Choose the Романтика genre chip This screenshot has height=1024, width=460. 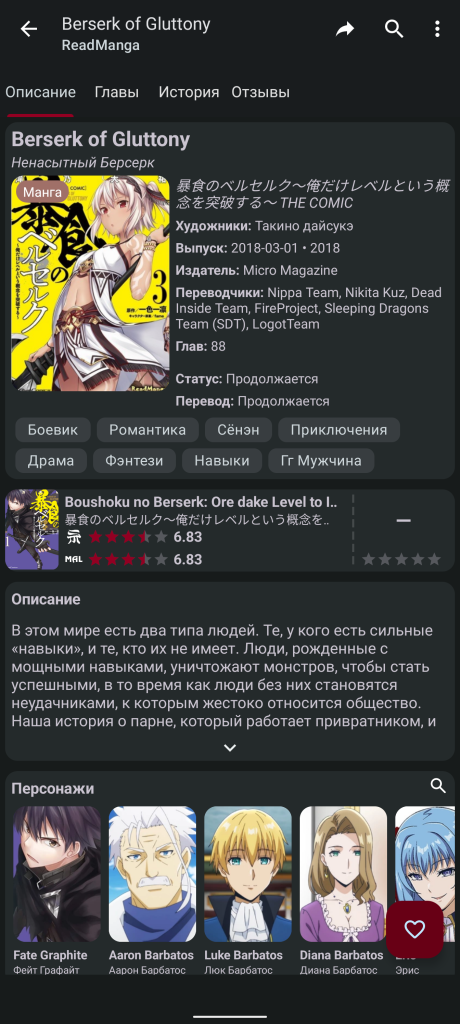tap(148, 430)
